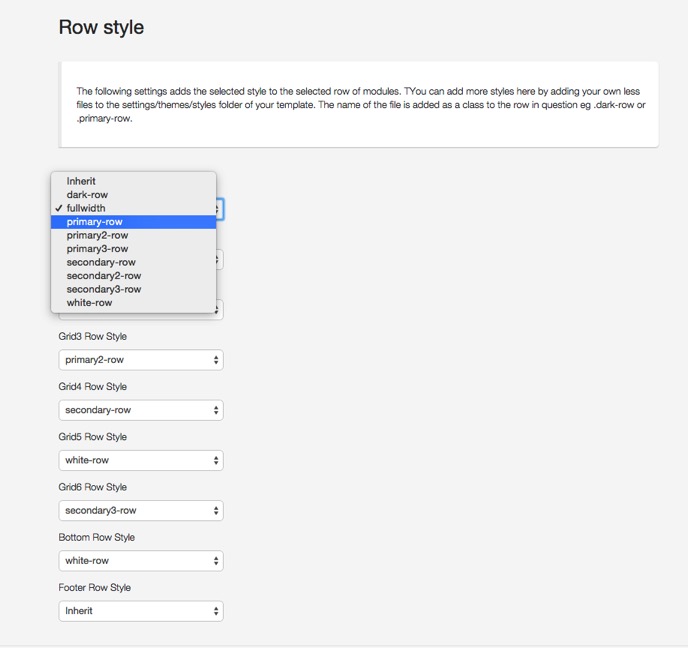Open the Footer Row Style dropdown
Viewport: 688px width, 648px height.
(141, 611)
